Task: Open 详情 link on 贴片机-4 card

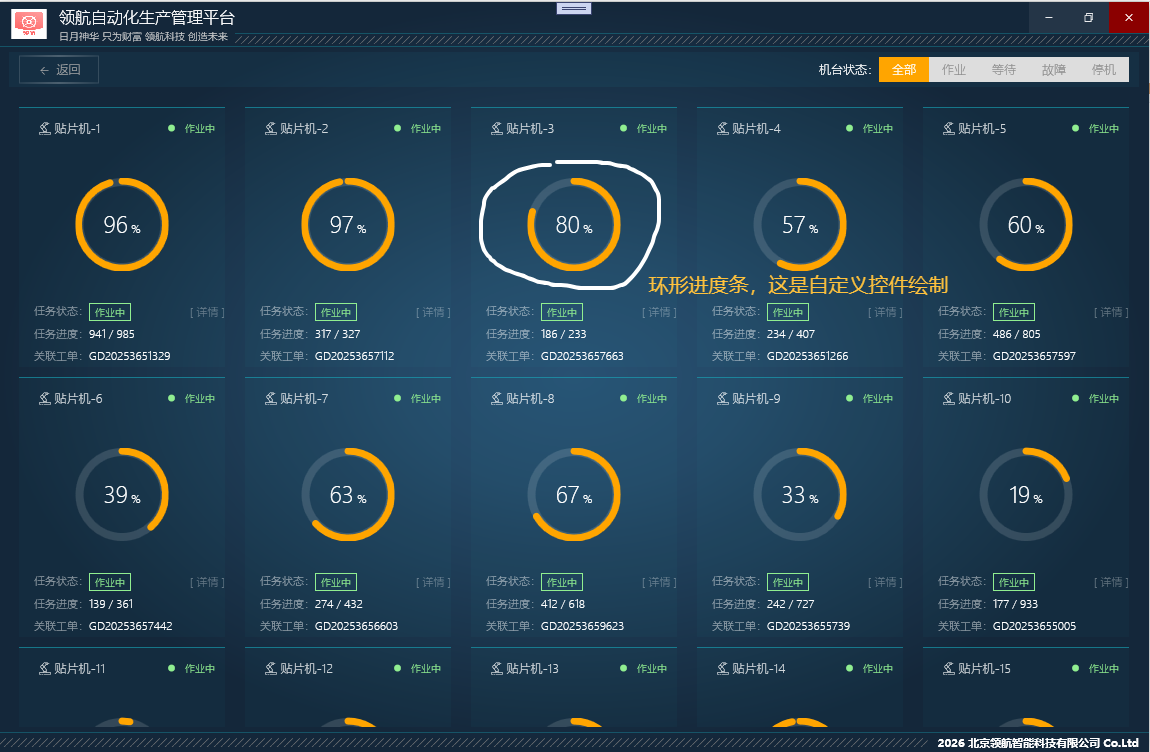Action: (885, 313)
